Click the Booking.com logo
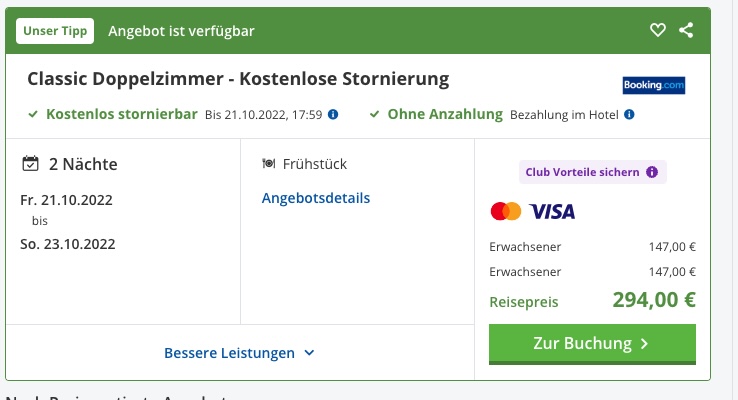The height and width of the screenshot is (400, 738). pos(653,85)
